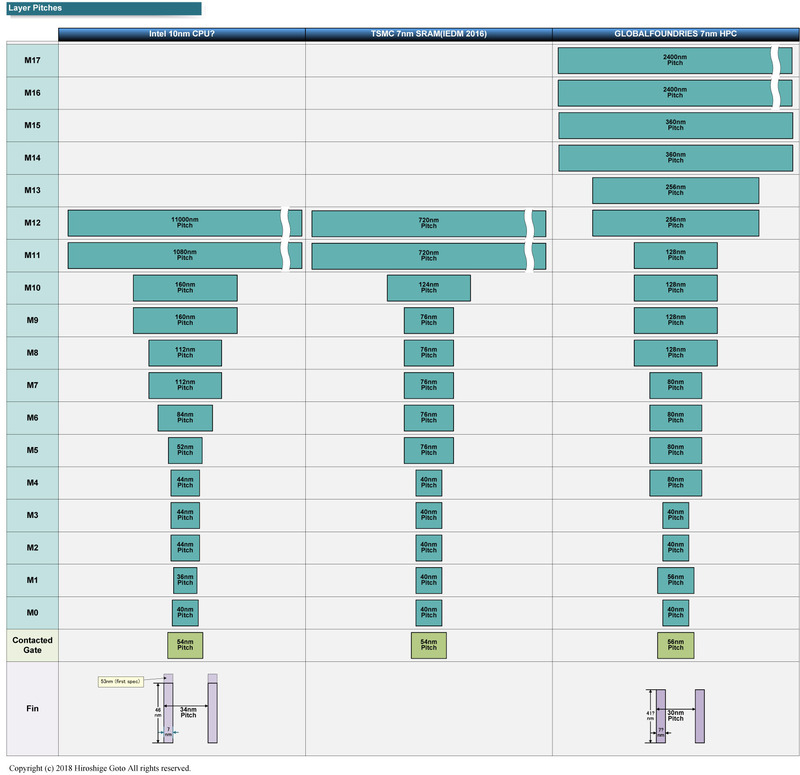The width and height of the screenshot is (800, 775).
Task: Click the M11 row label
Action: pyautogui.click(x=32, y=256)
